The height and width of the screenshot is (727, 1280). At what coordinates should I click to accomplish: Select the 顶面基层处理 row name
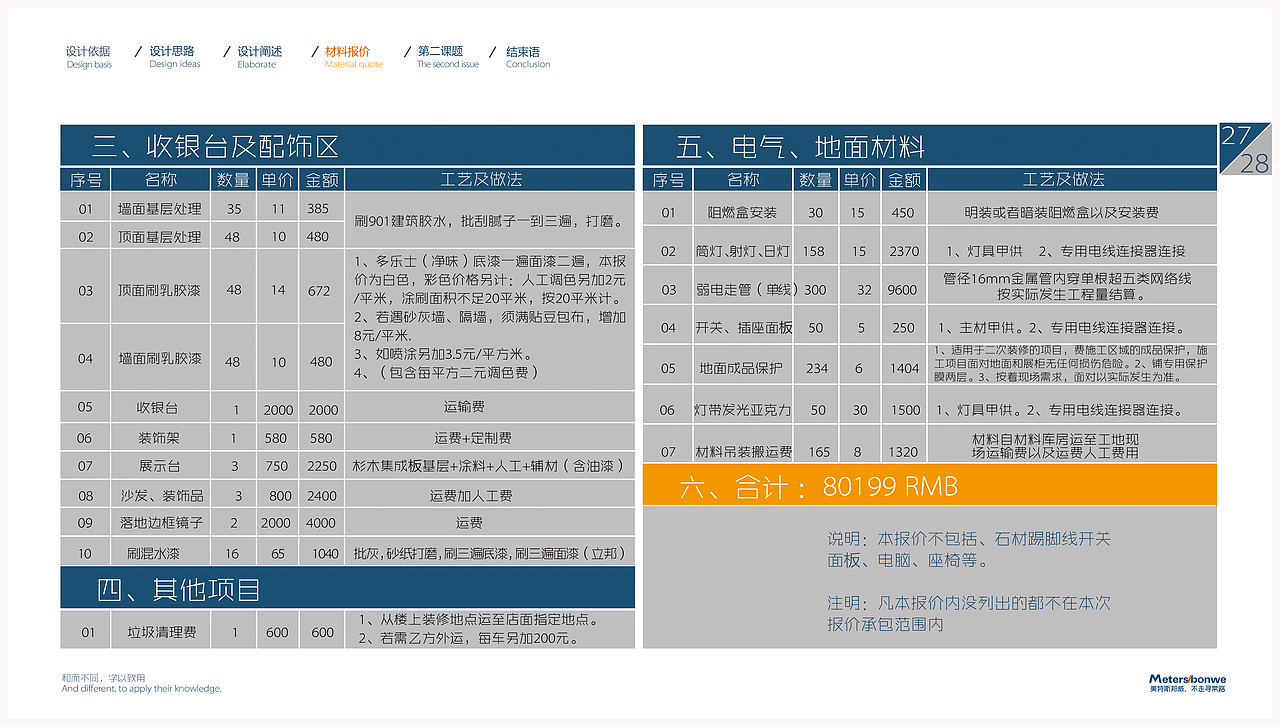(x=160, y=237)
